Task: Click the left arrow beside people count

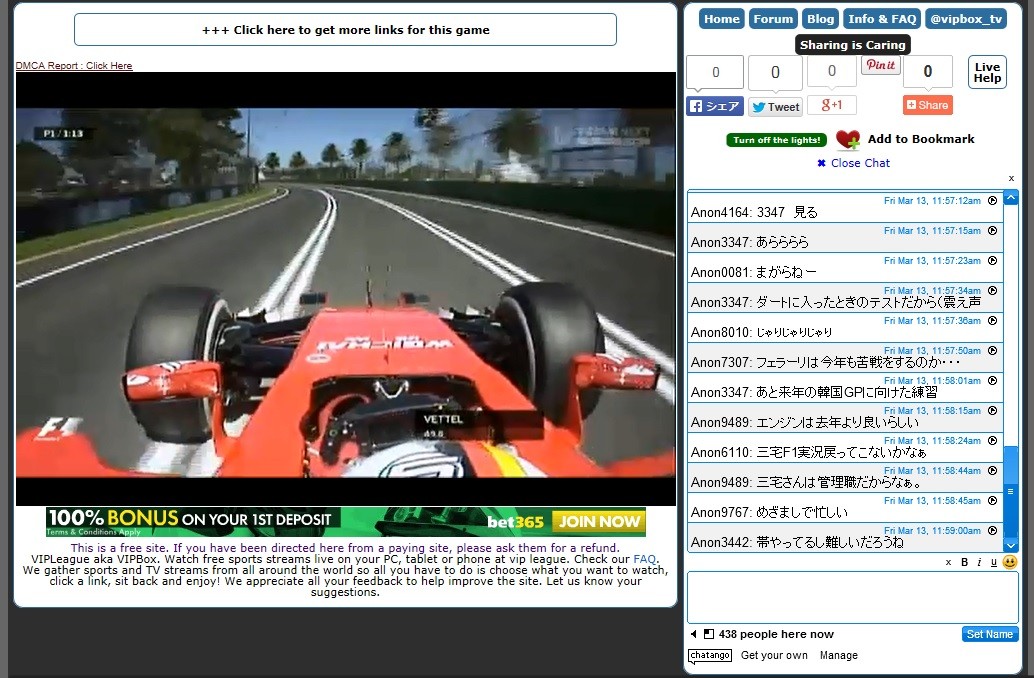Action: (x=694, y=634)
